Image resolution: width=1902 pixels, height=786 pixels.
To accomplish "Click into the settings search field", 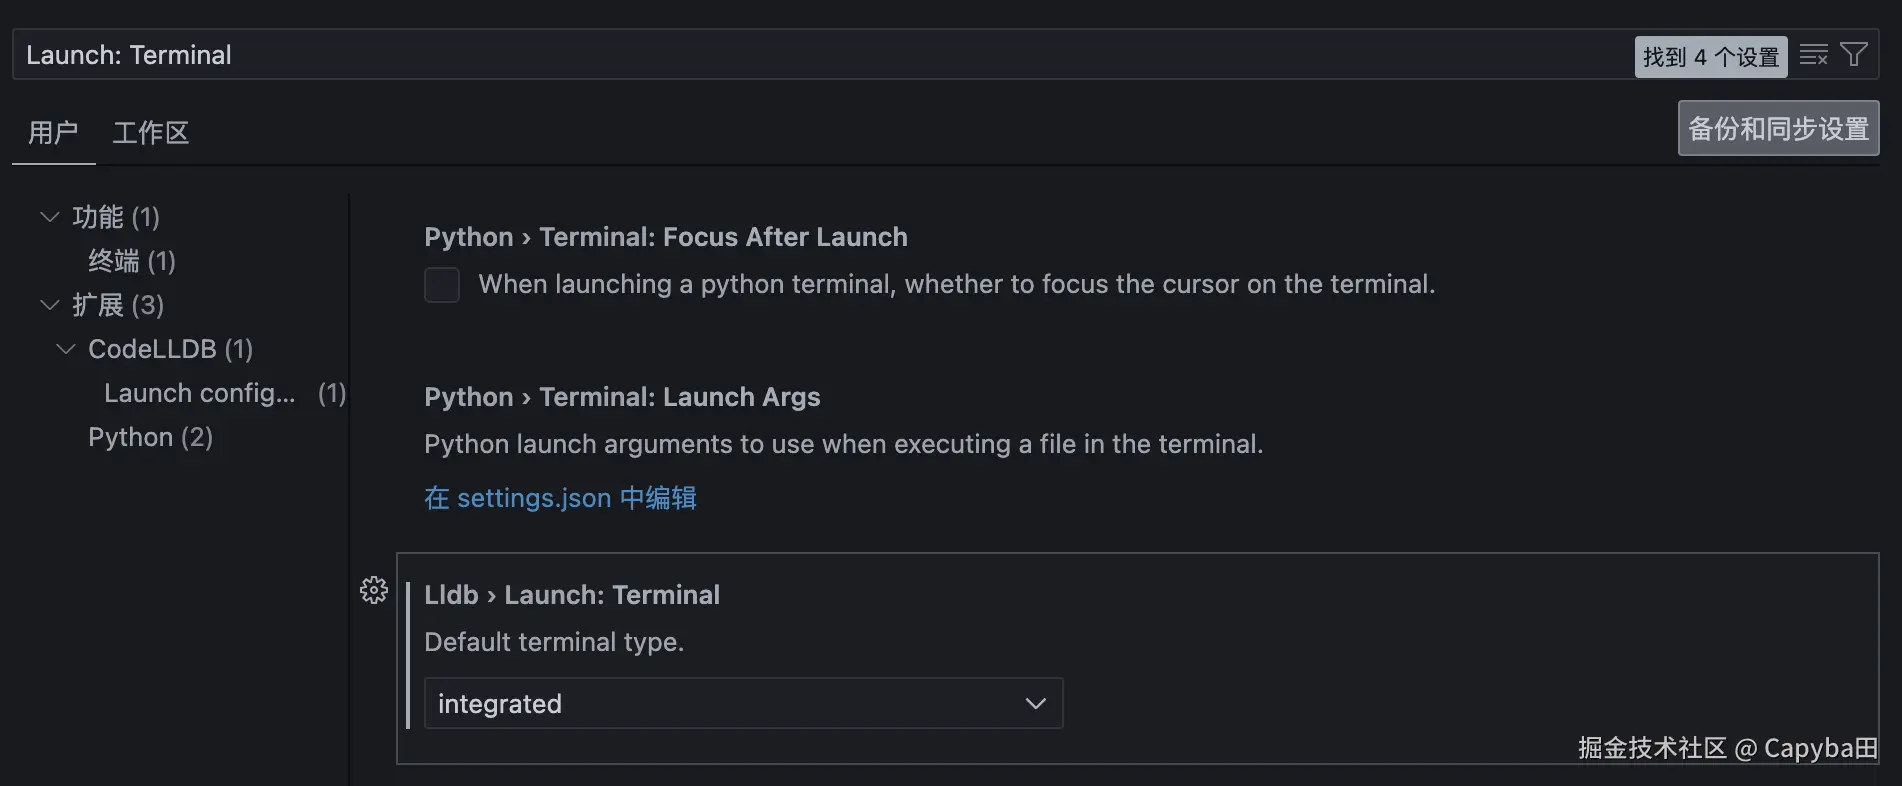I will point(800,55).
